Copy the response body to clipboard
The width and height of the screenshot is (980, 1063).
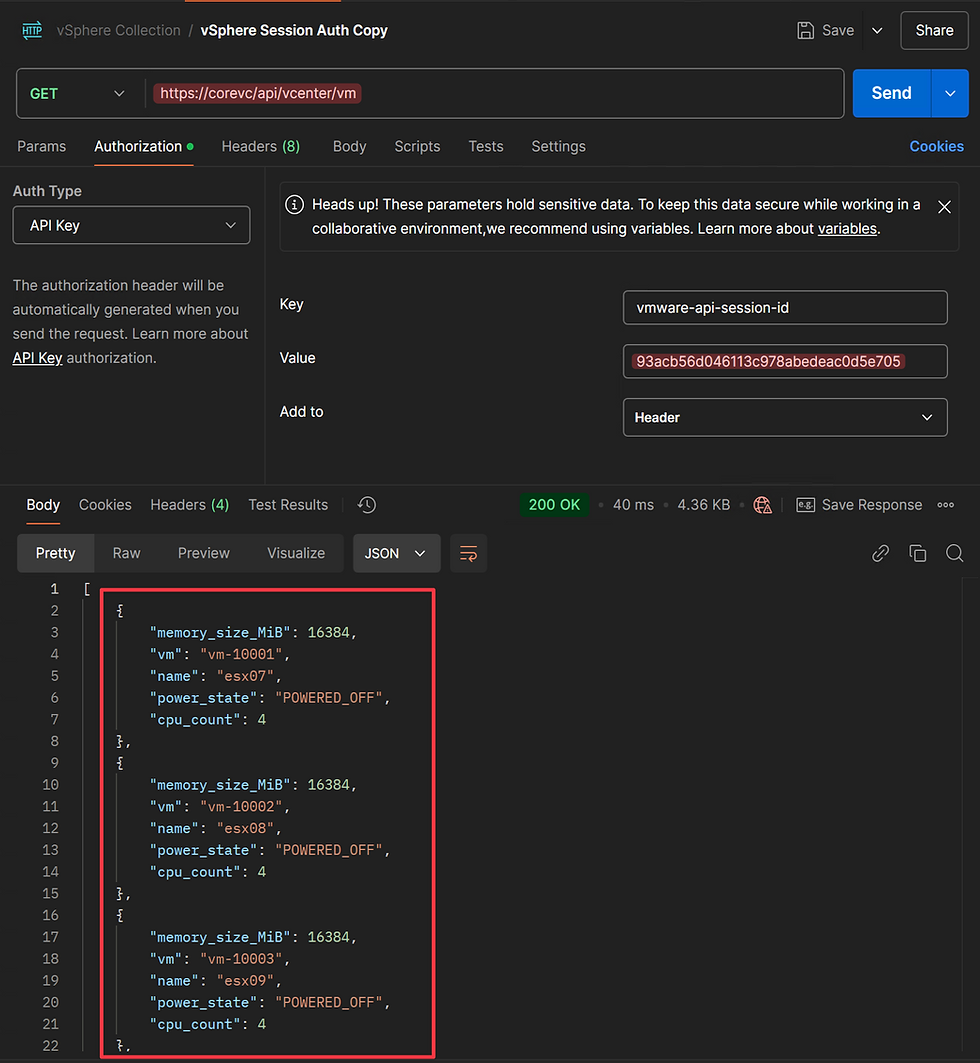[918, 553]
